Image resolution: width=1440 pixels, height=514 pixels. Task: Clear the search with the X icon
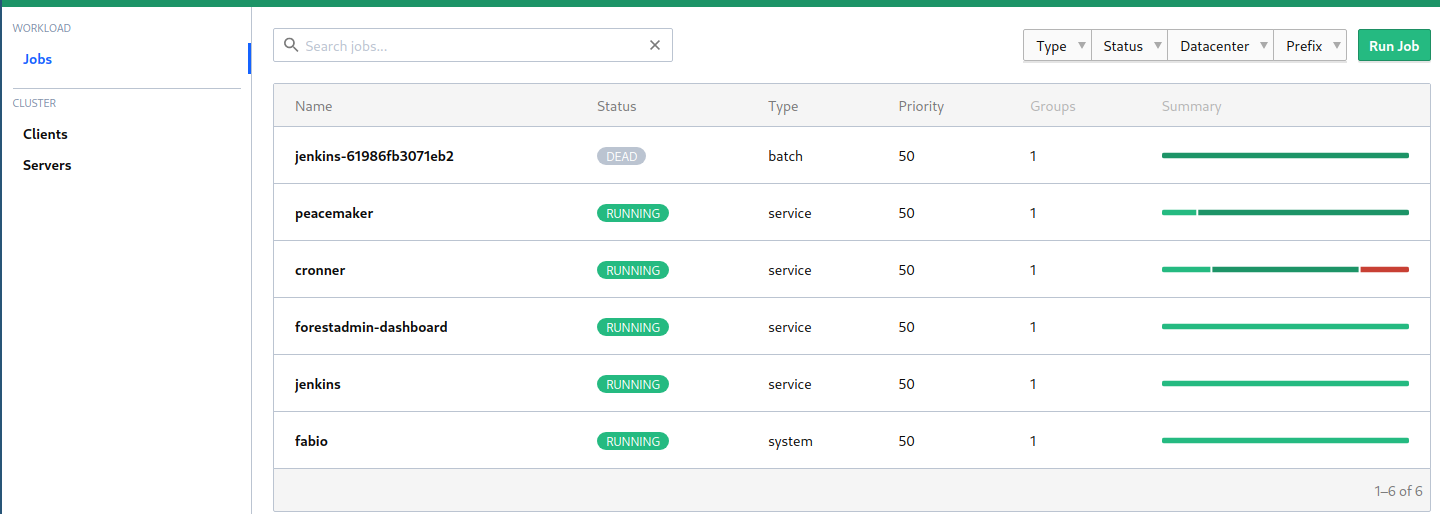(655, 45)
